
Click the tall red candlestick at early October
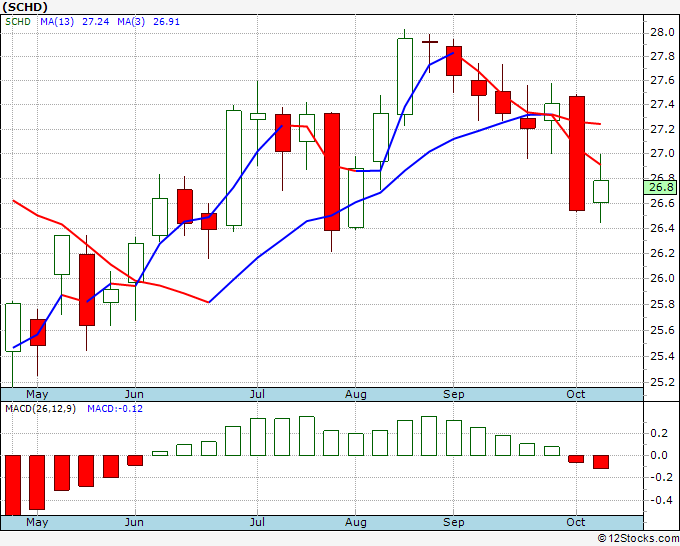pyautogui.click(x=577, y=154)
